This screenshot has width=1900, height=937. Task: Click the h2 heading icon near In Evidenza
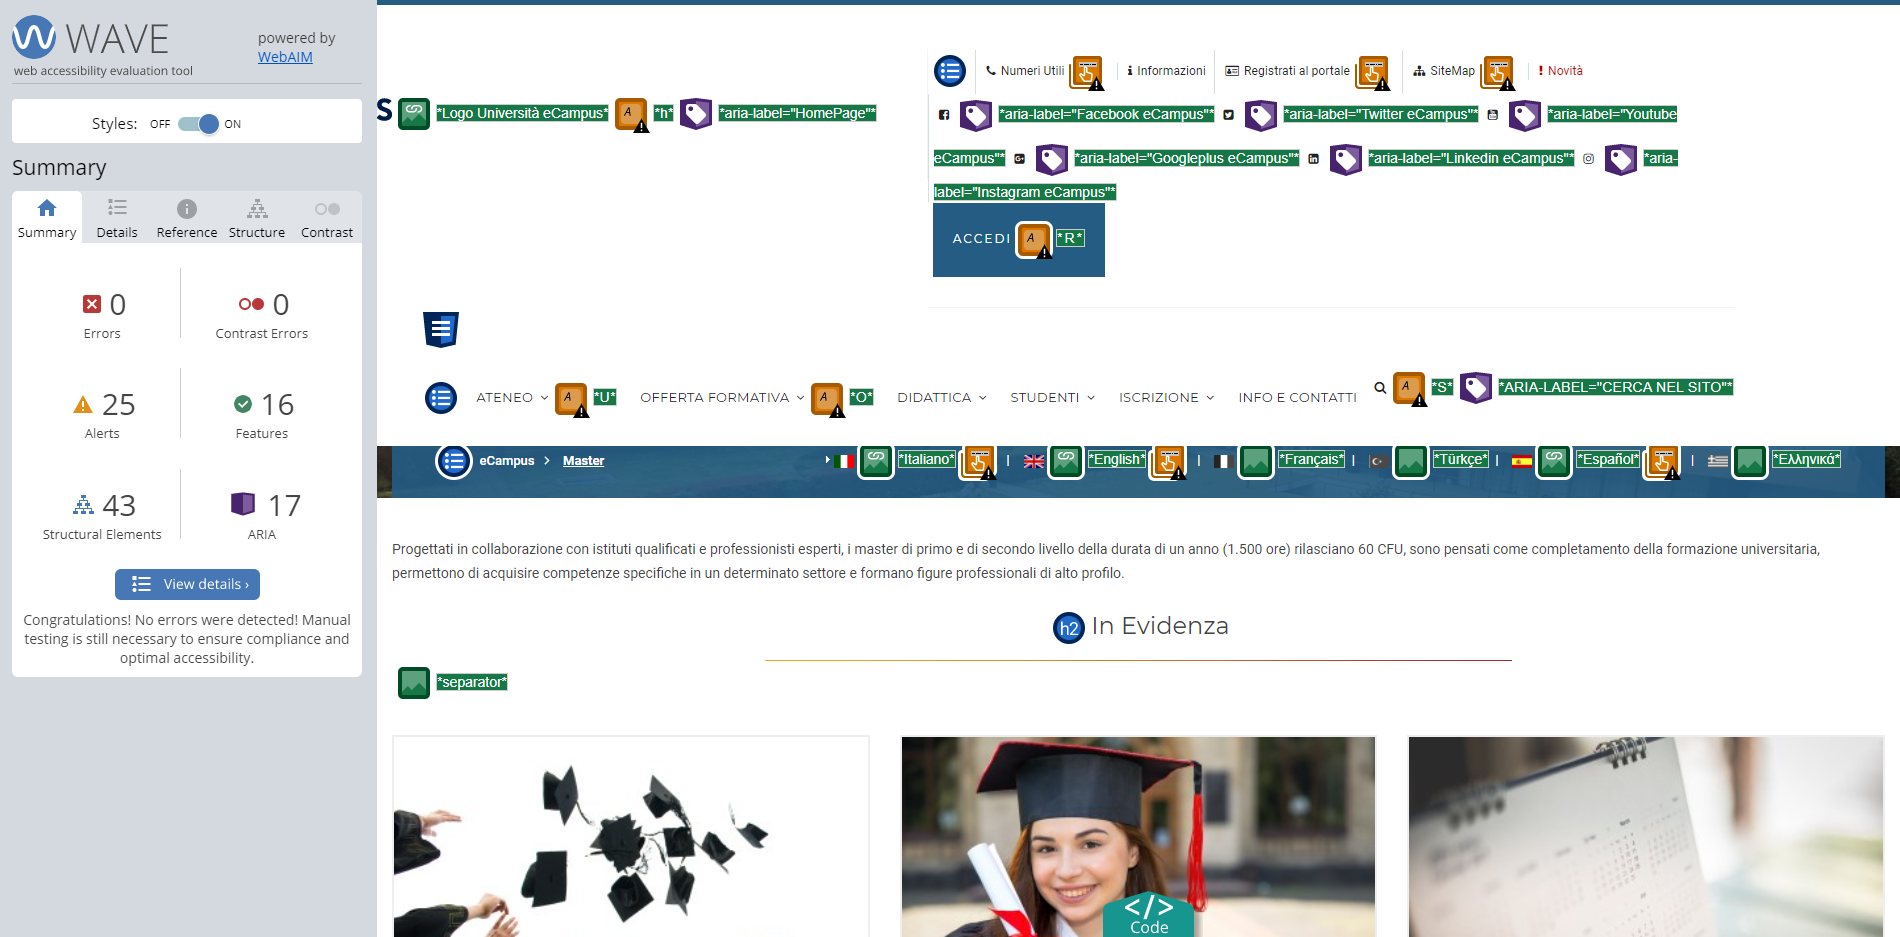1069,628
